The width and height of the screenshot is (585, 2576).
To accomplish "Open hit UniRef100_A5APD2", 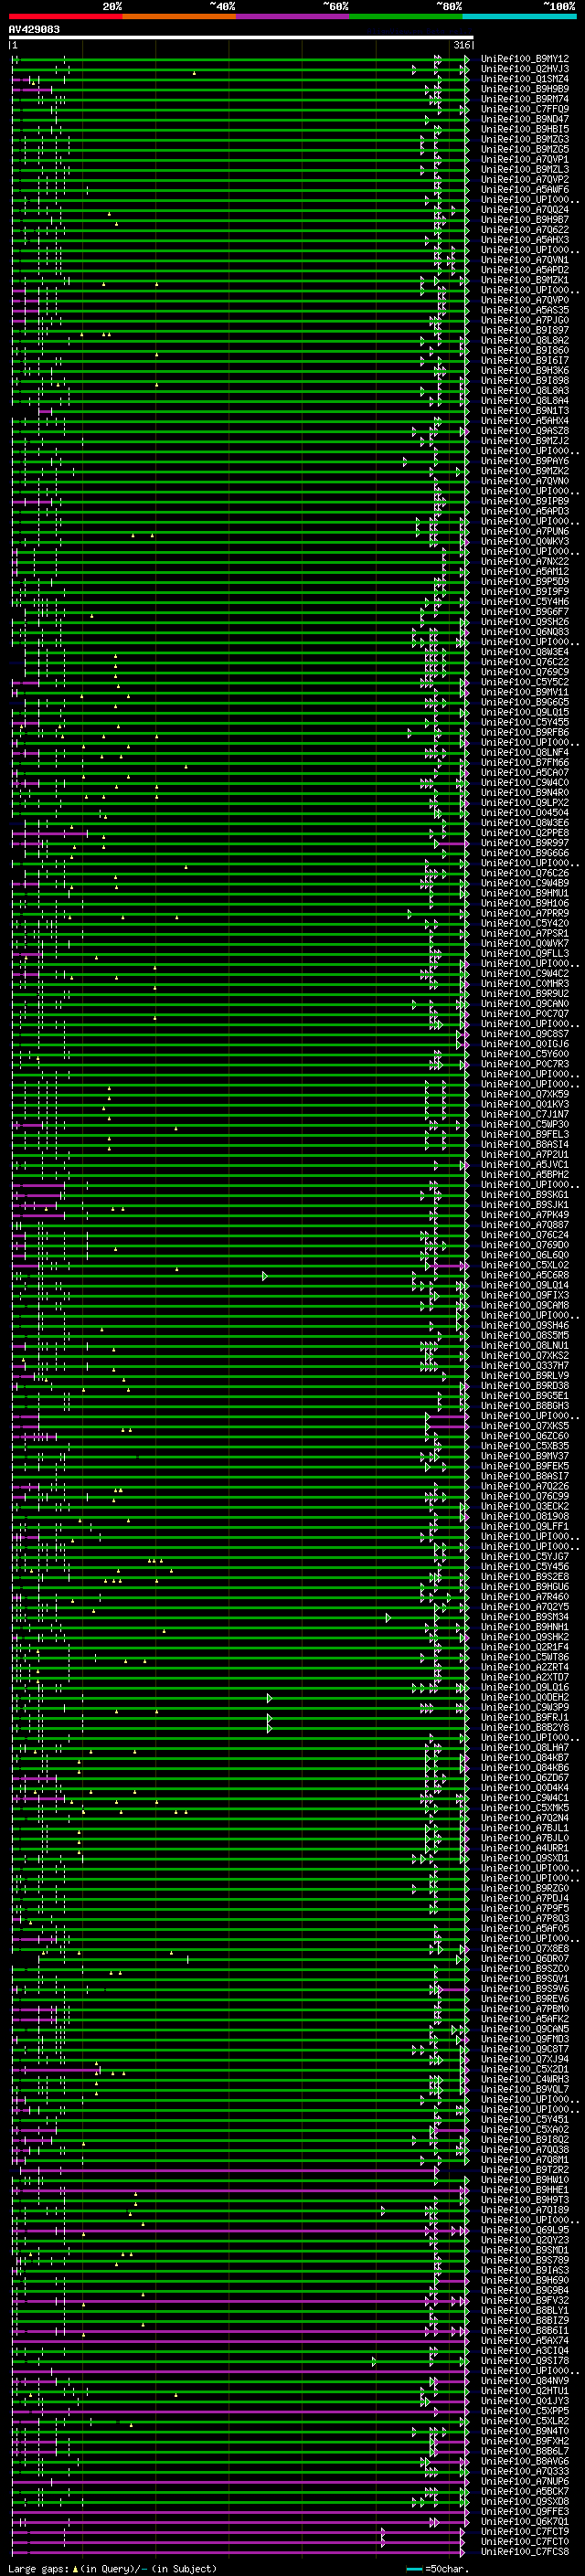I will point(525,270).
